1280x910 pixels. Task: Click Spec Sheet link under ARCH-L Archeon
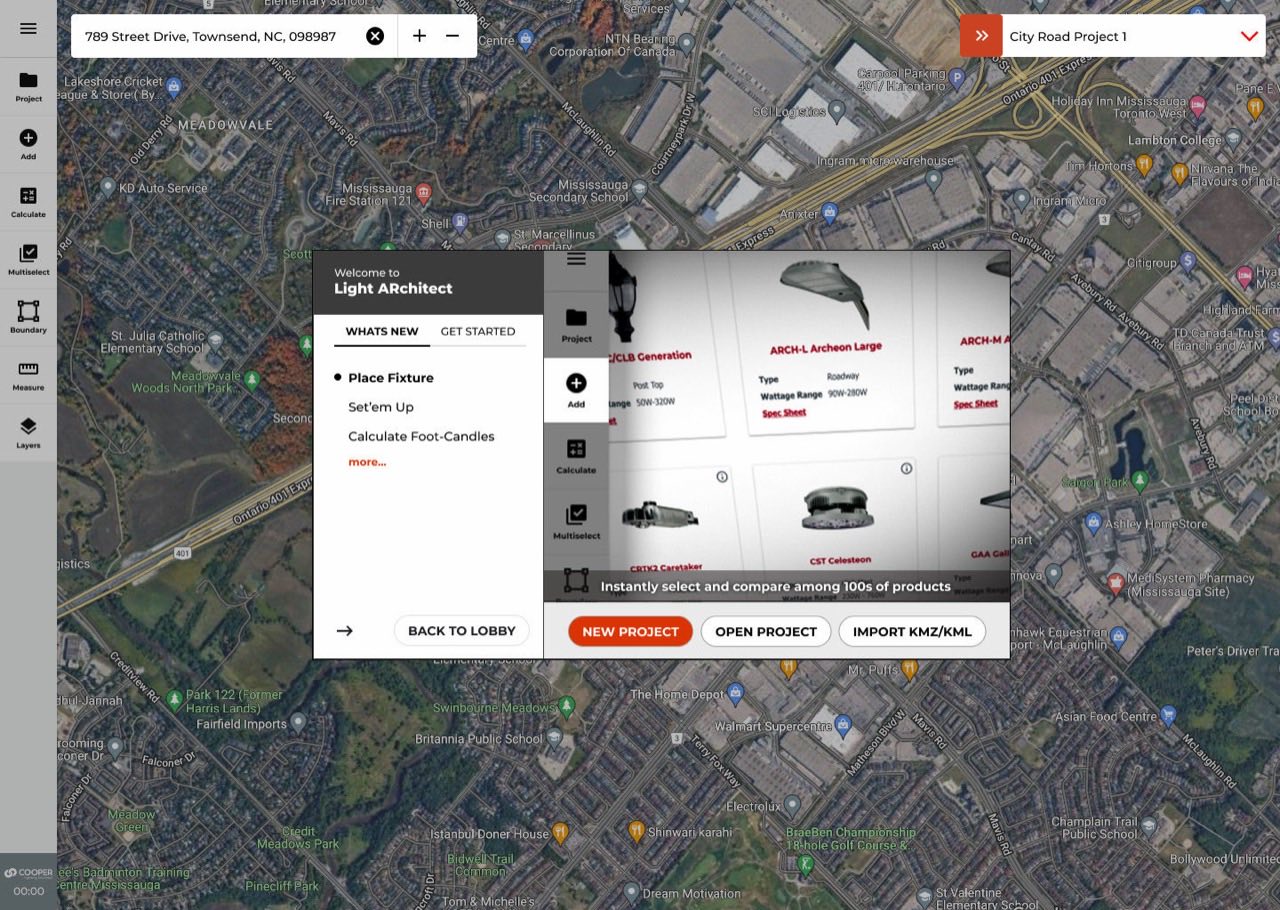click(x=784, y=412)
